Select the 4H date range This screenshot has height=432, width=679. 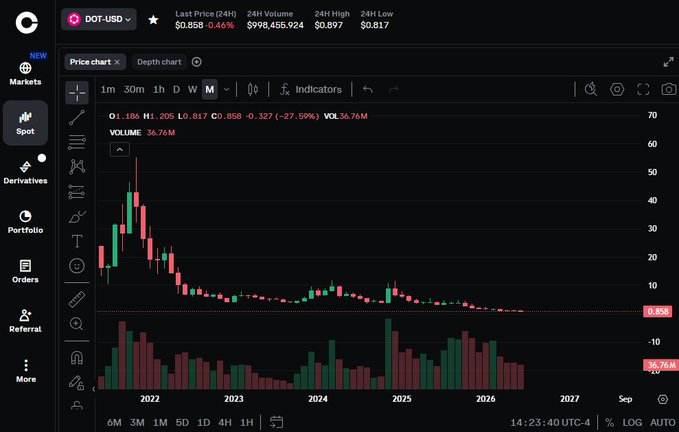point(225,422)
